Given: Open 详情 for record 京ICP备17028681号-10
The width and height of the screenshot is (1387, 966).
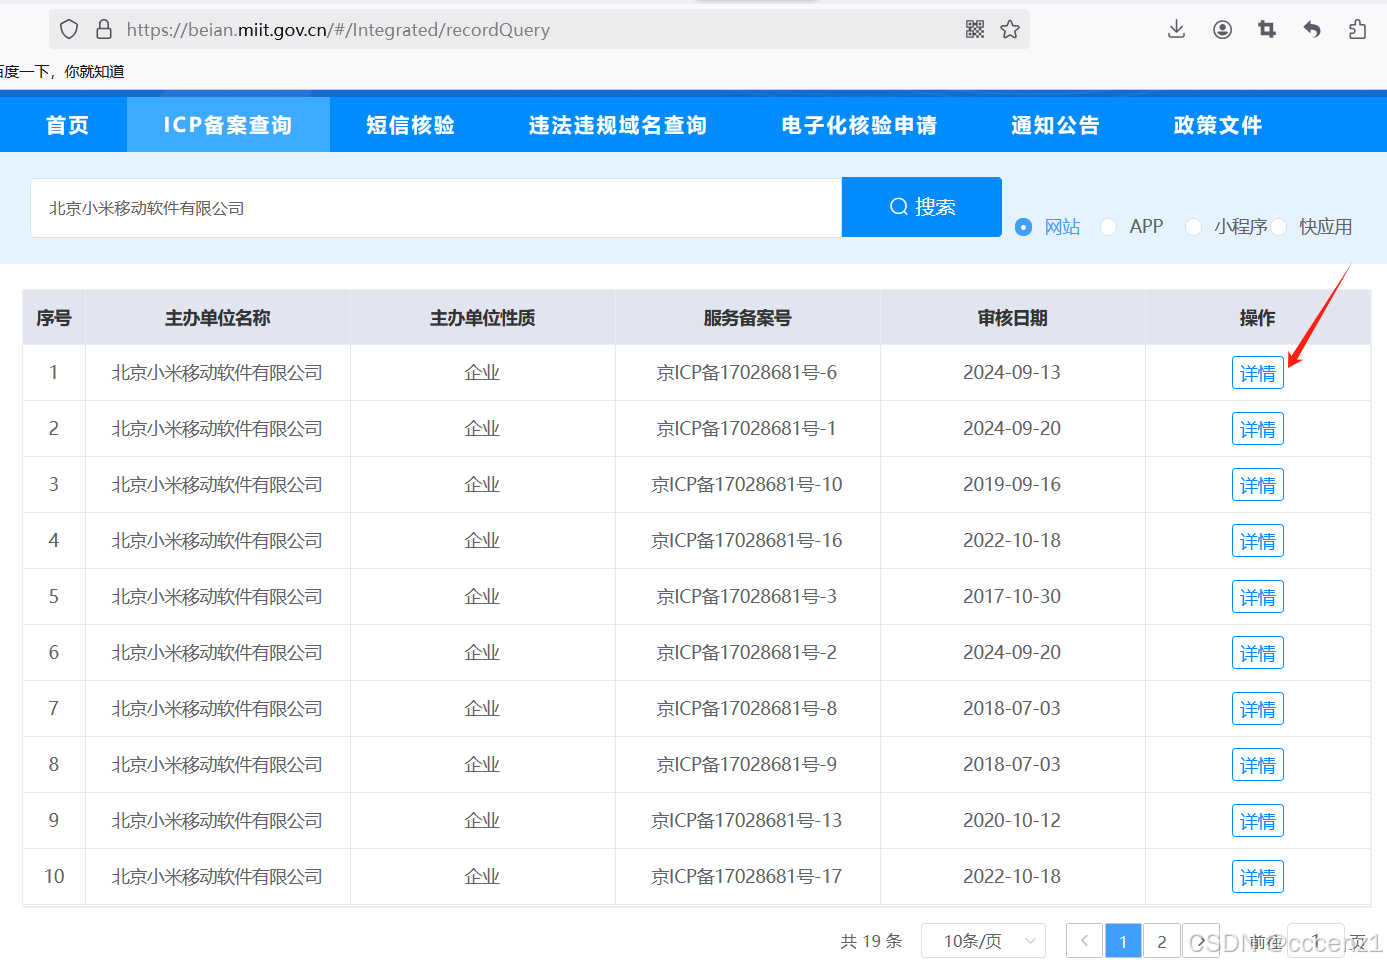Looking at the screenshot, I should pyautogui.click(x=1257, y=485).
